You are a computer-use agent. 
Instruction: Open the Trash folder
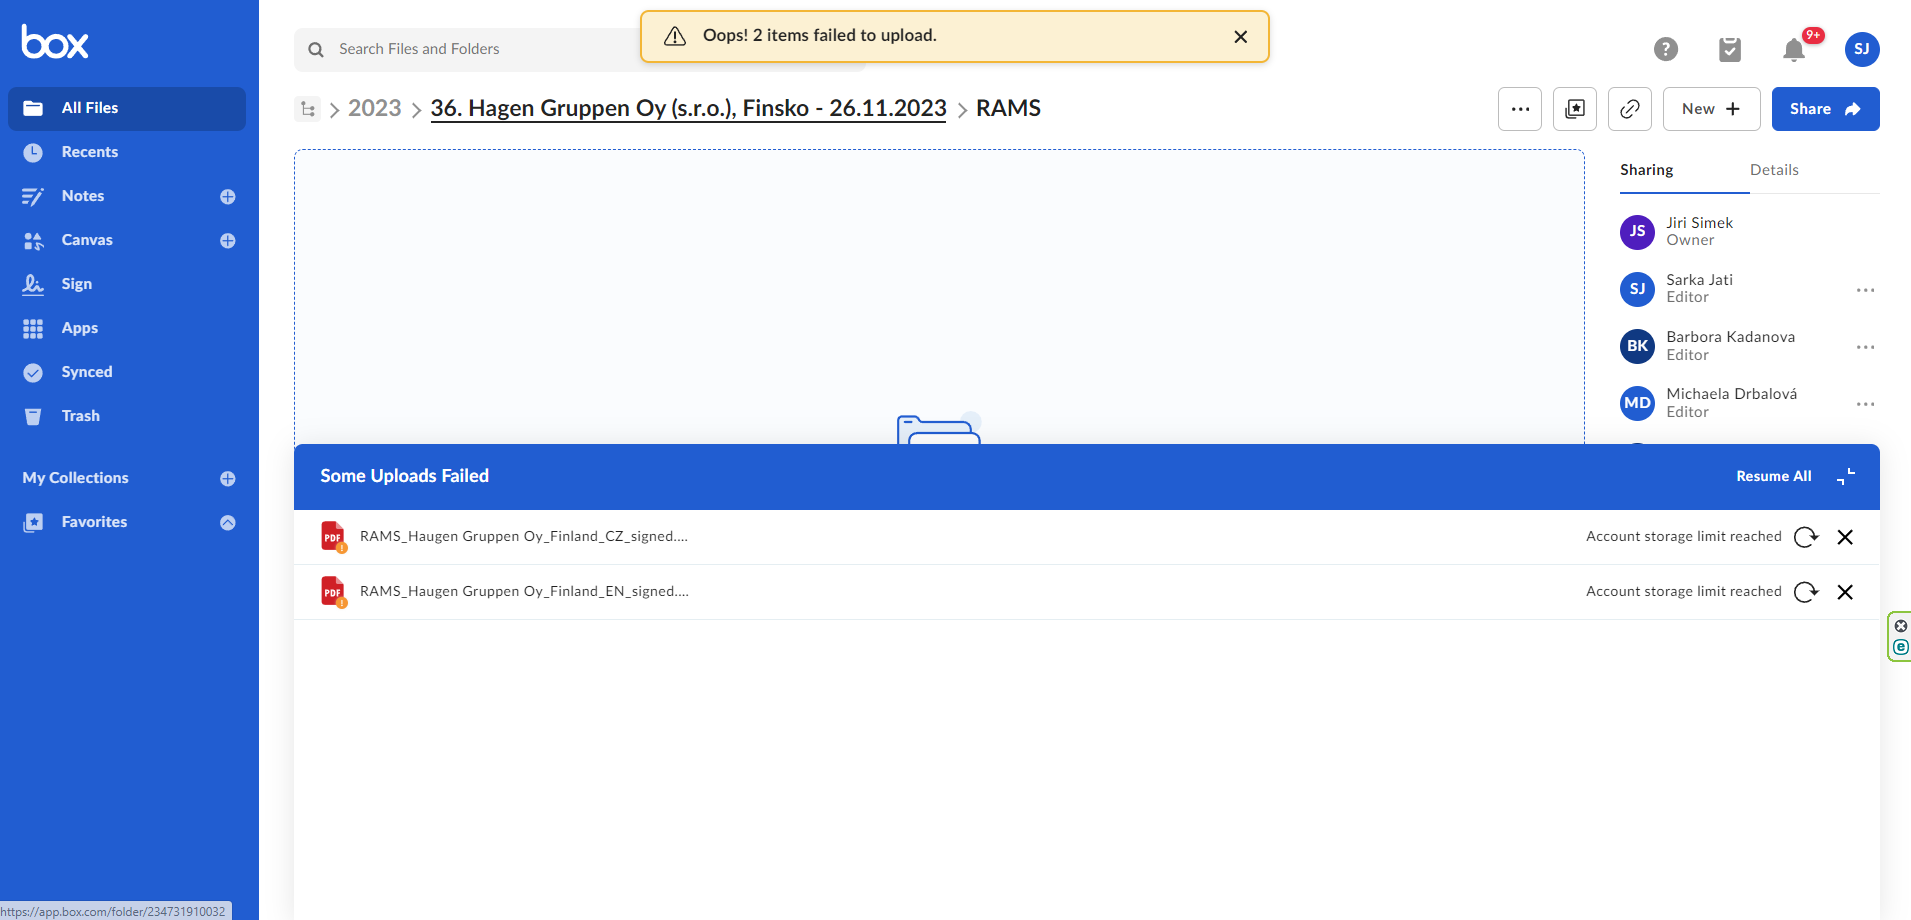pyautogui.click(x=80, y=416)
